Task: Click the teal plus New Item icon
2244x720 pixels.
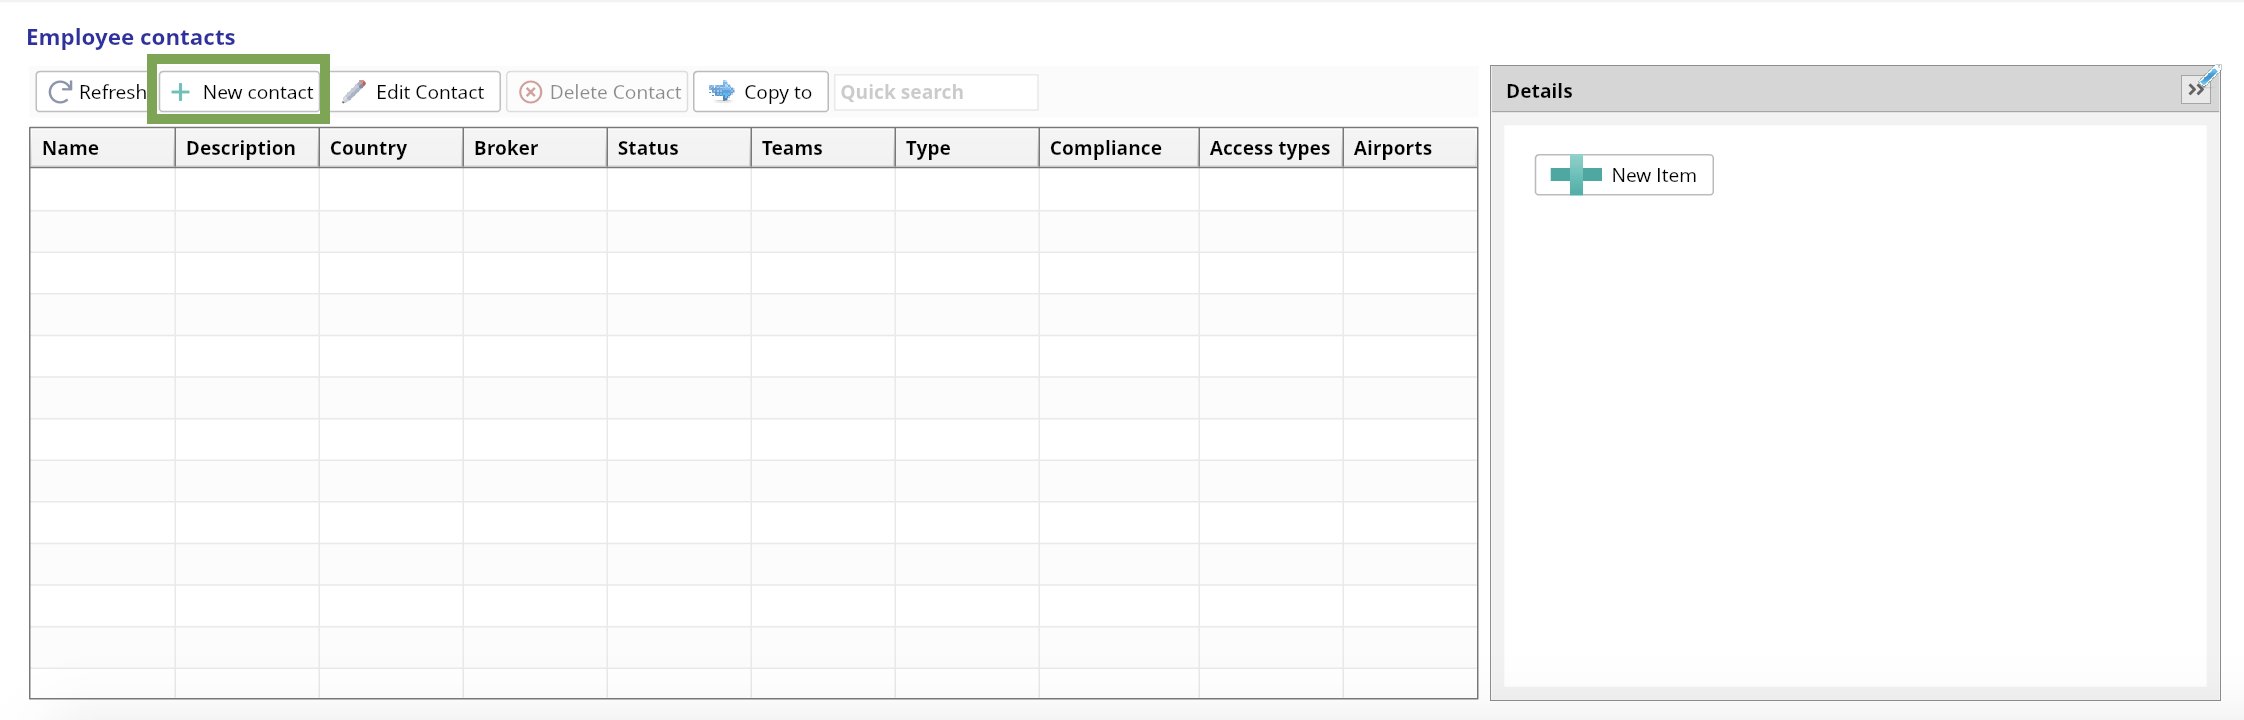Action: [1576, 175]
